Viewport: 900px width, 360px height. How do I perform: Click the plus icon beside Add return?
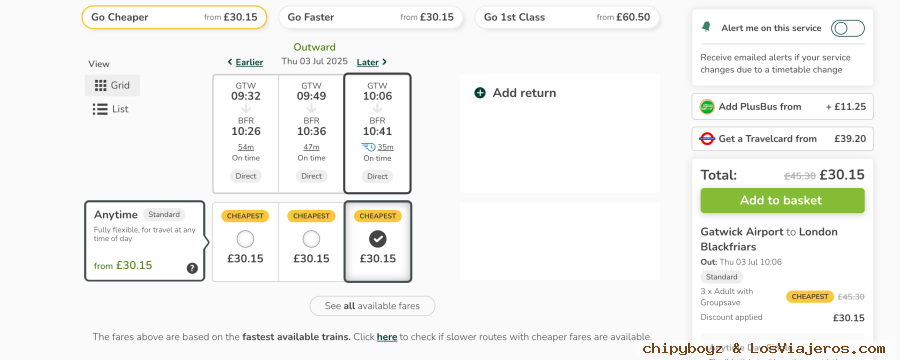pos(480,93)
